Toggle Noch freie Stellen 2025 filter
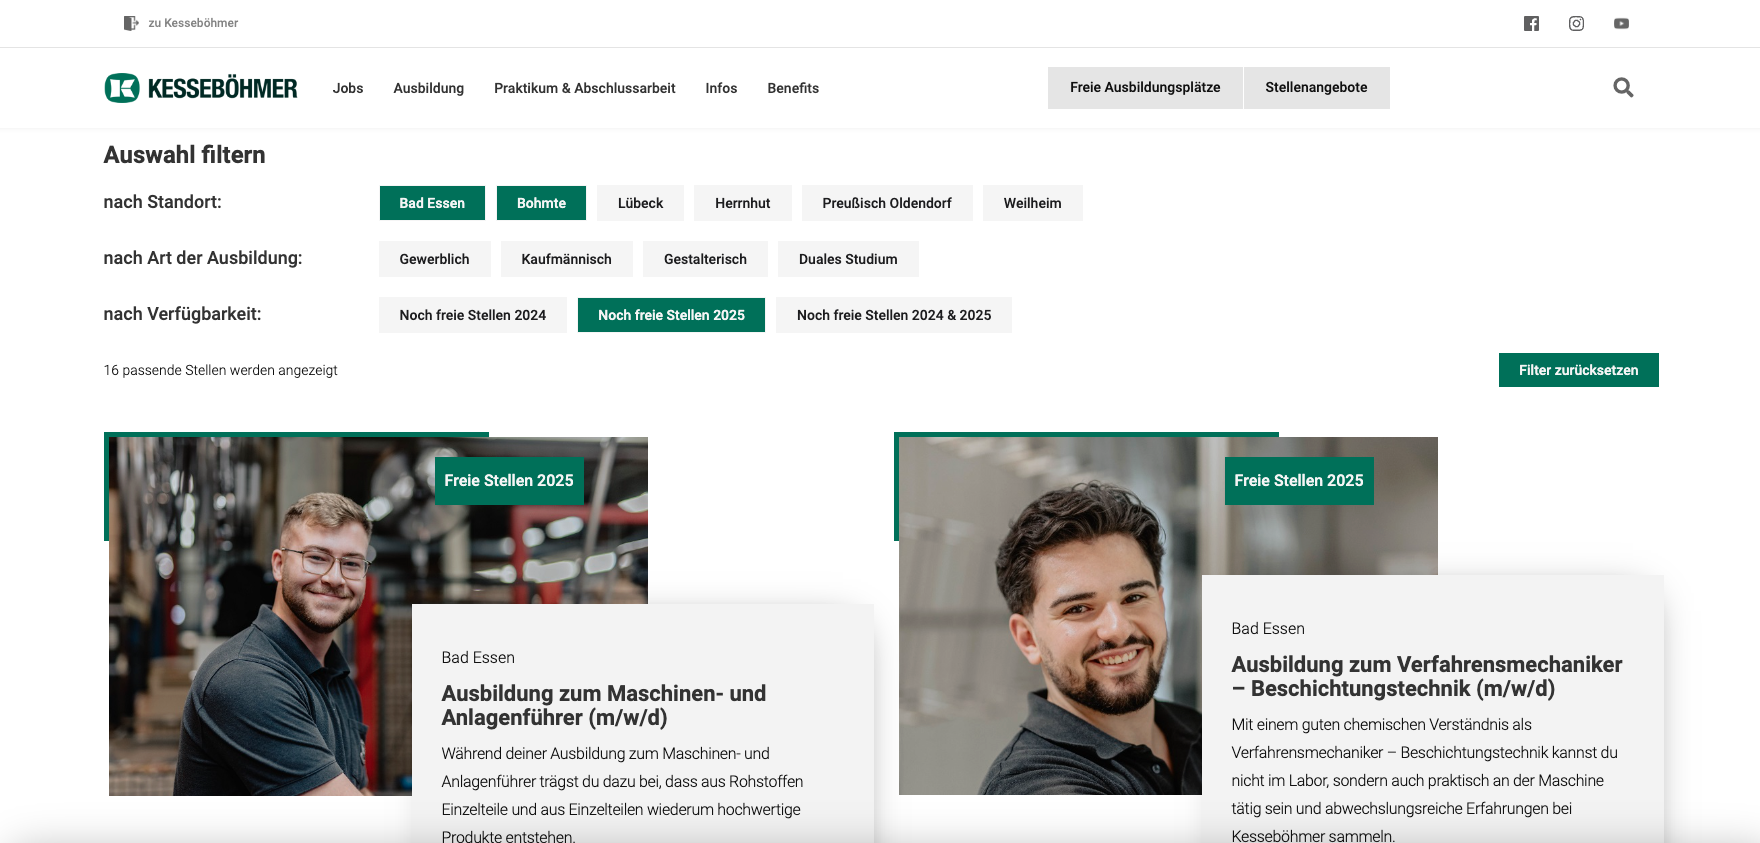Viewport: 1760px width, 843px height. [x=671, y=315]
